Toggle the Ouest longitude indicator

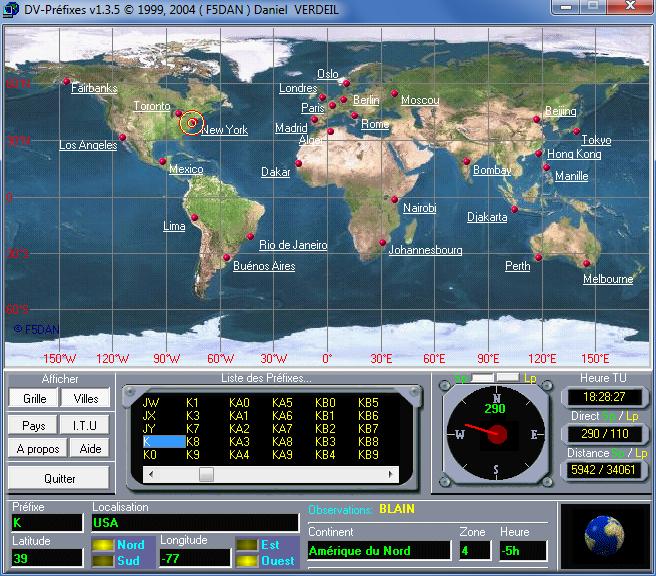click(247, 560)
